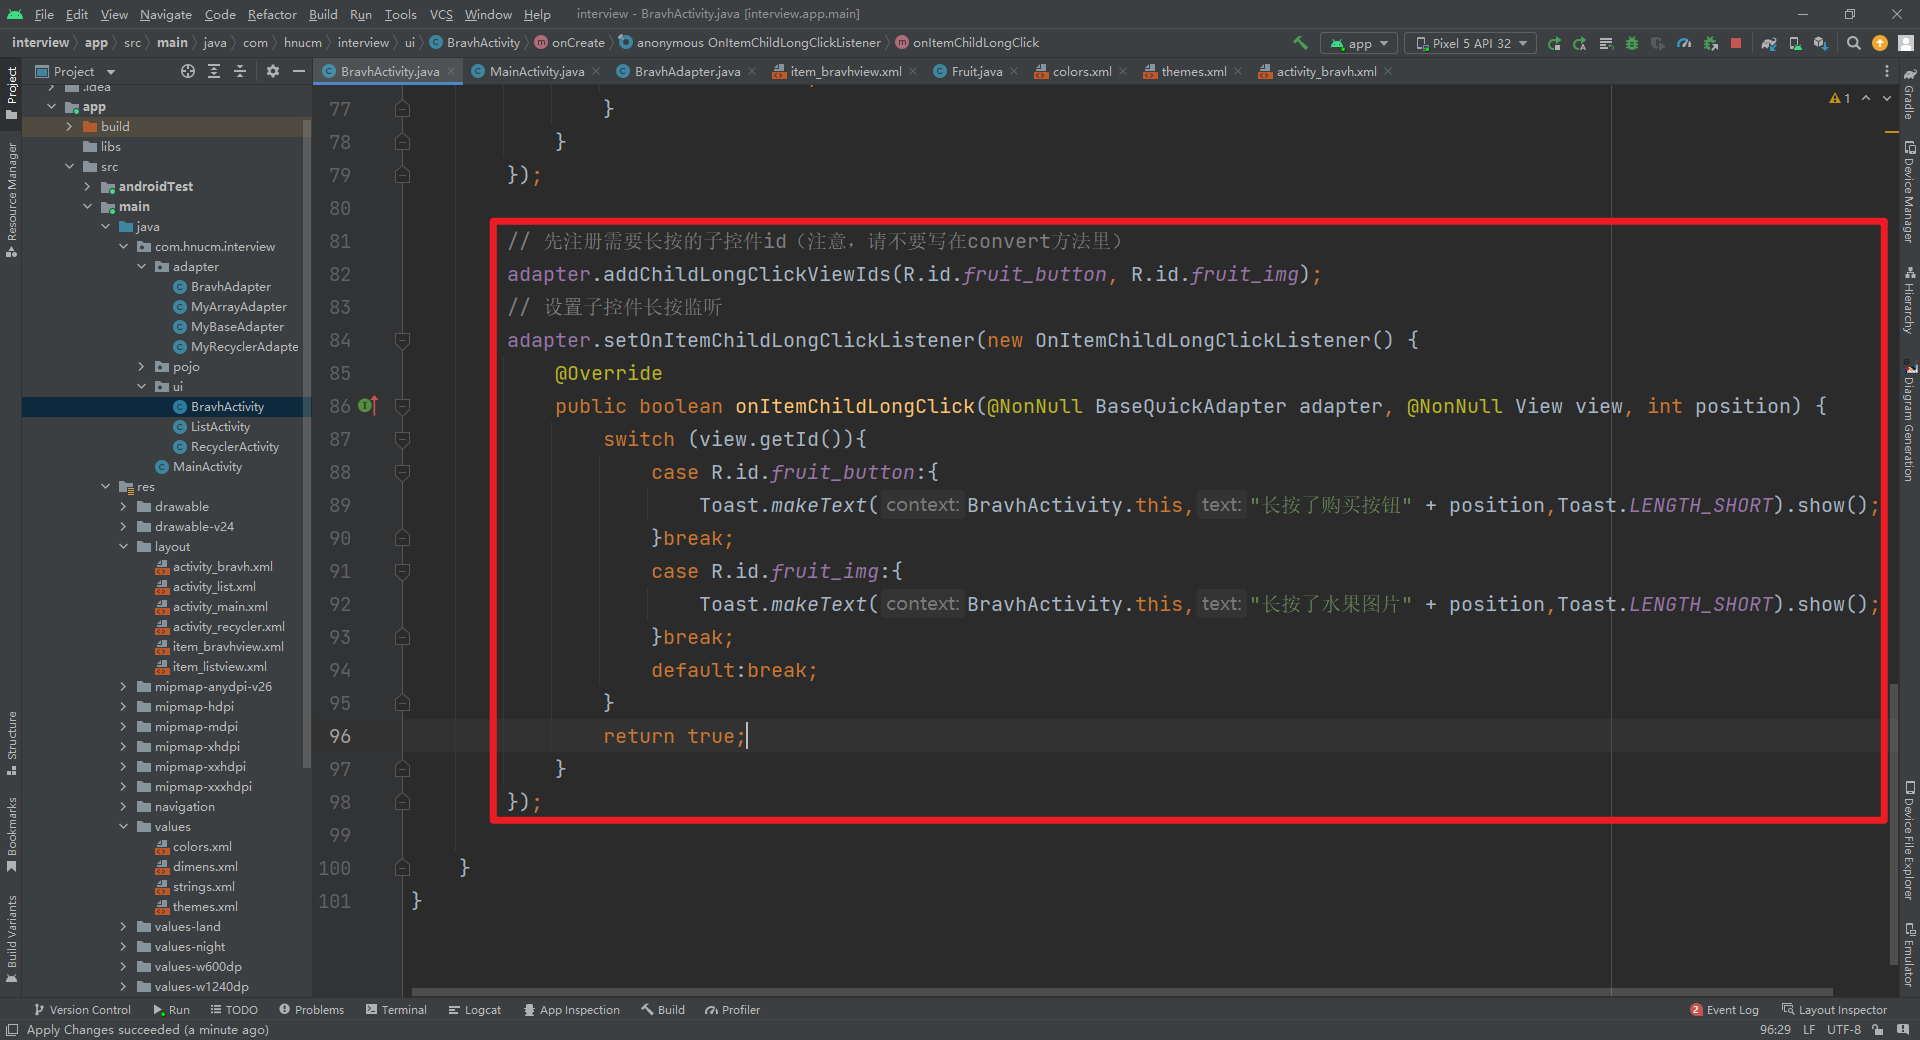Image resolution: width=1920 pixels, height=1040 pixels.
Task: Open editor tabs three-dot menu
Action: coord(1887,71)
